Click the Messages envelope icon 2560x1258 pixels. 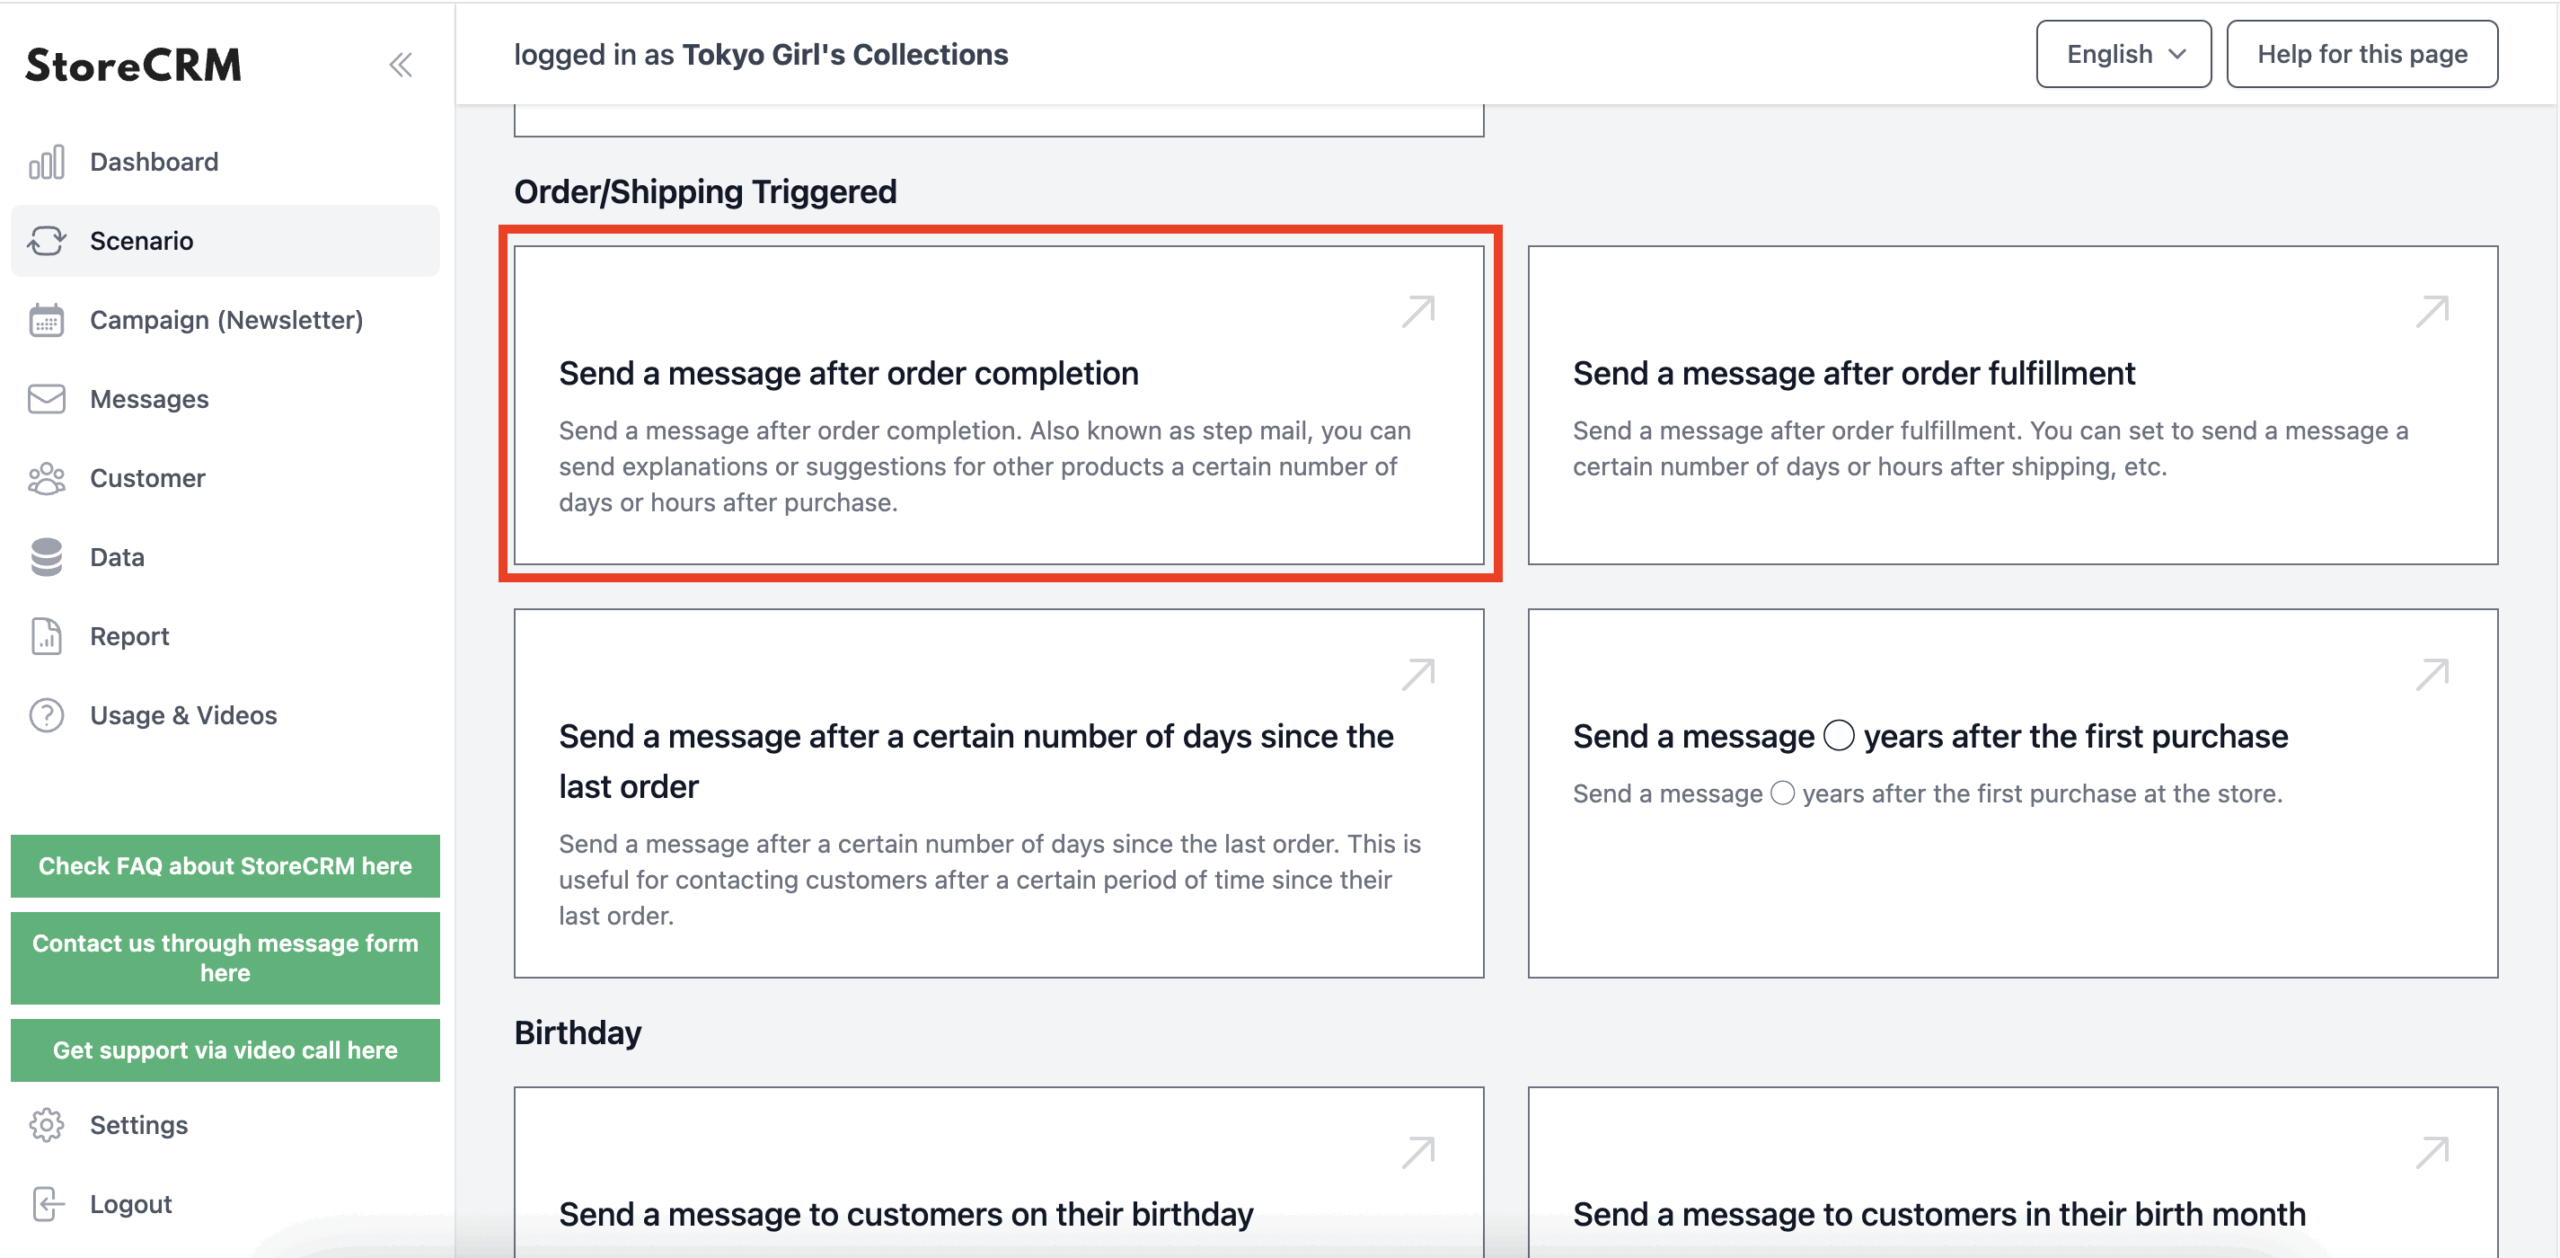(x=46, y=399)
